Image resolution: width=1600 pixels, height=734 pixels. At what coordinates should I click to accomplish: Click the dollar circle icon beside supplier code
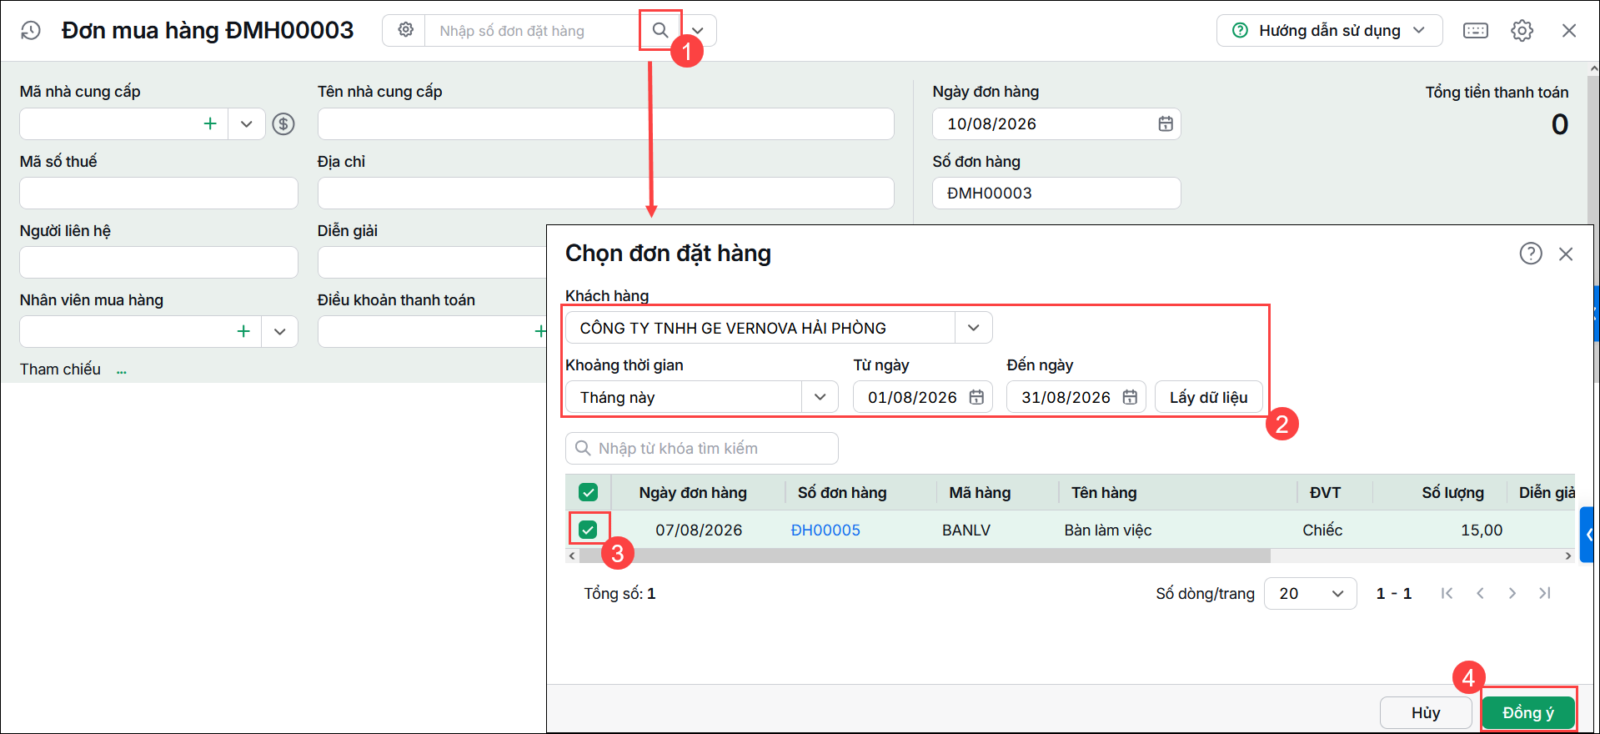[x=284, y=124]
